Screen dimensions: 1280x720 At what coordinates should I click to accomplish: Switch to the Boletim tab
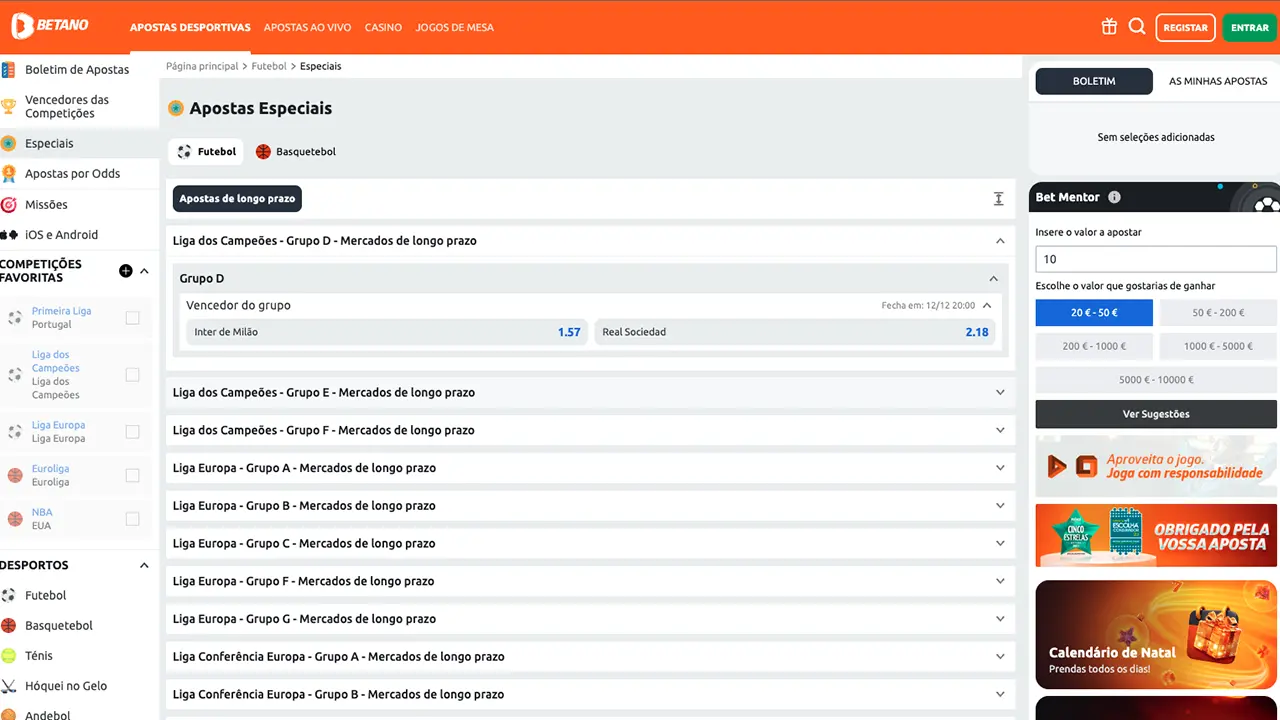(1094, 81)
